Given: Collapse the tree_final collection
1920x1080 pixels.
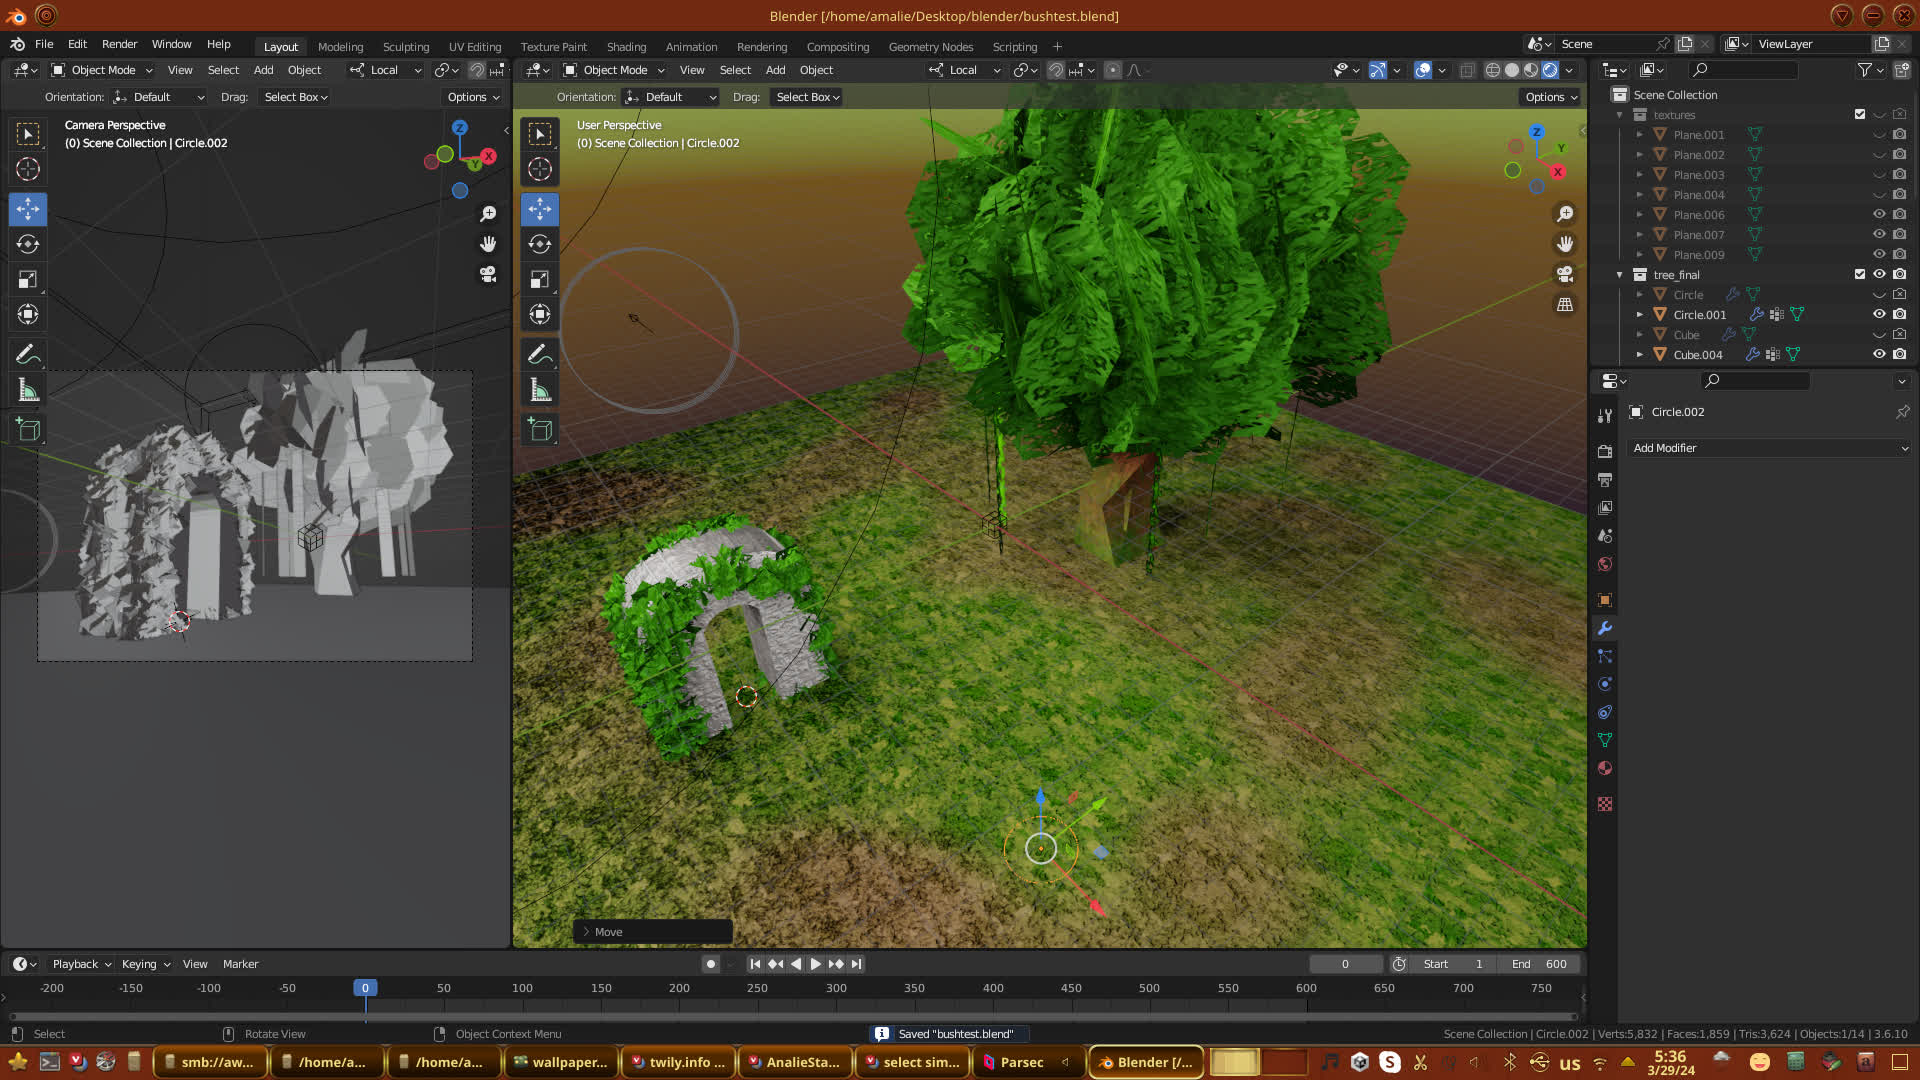Looking at the screenshot, I should [x=1620, y=275].
